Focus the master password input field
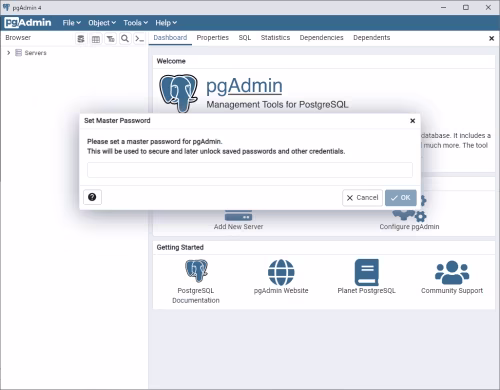This screenshot has height=390, width=500. point(250,170)
